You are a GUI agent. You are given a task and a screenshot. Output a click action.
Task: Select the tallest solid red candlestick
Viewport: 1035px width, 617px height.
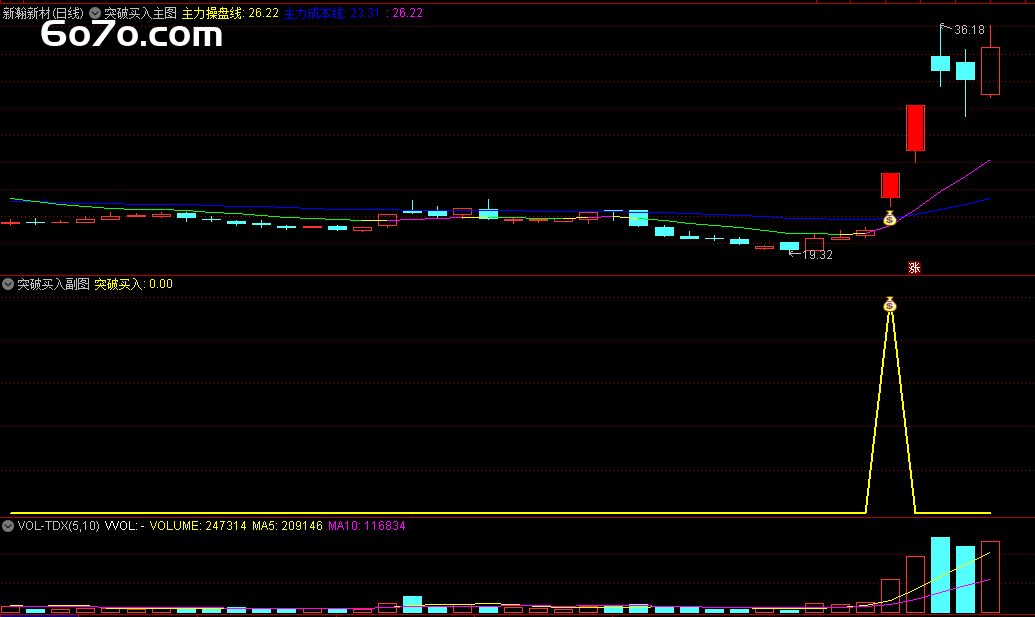(916, 128)
